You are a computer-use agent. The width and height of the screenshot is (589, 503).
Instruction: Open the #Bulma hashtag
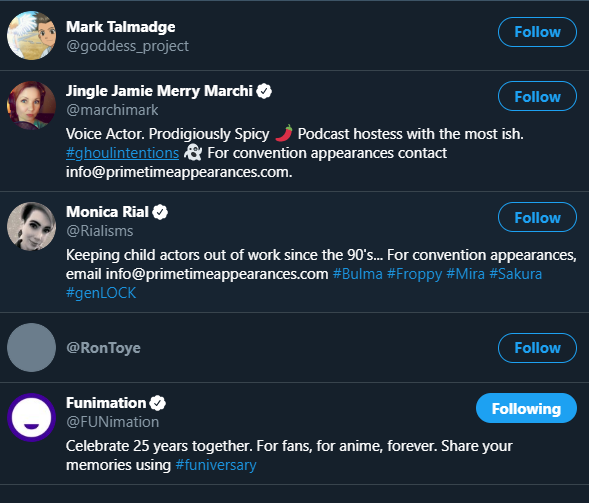click(x=358, y=274)
